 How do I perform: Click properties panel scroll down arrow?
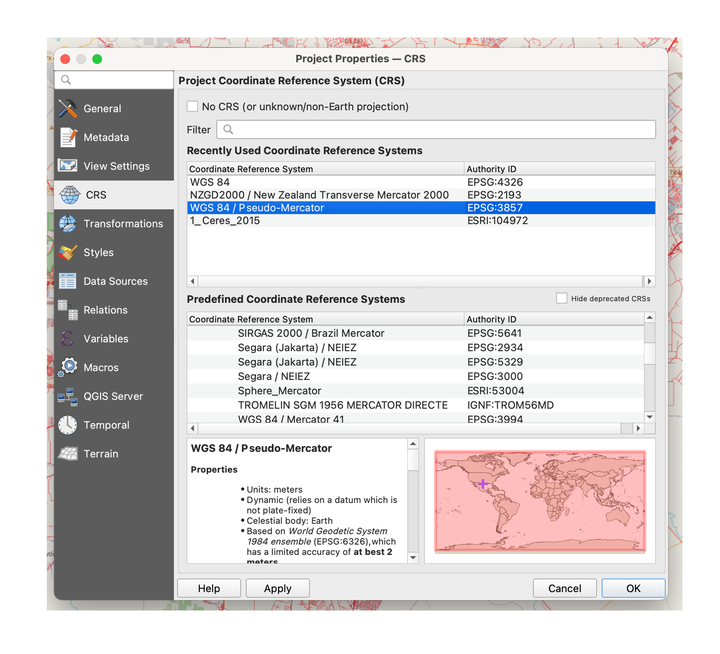[413, 558]
